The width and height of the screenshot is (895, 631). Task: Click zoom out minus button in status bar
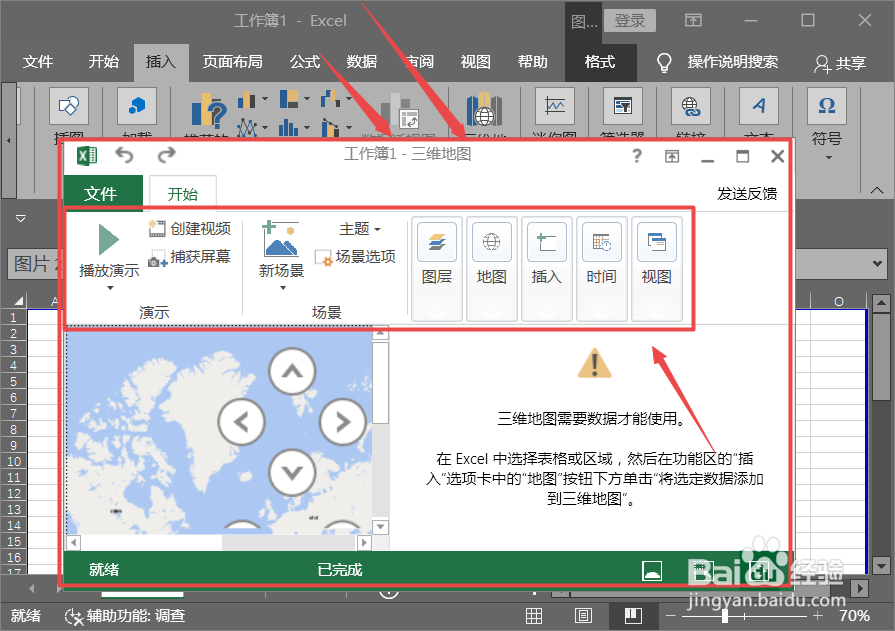pyautogui.click(x=670, y=616)
